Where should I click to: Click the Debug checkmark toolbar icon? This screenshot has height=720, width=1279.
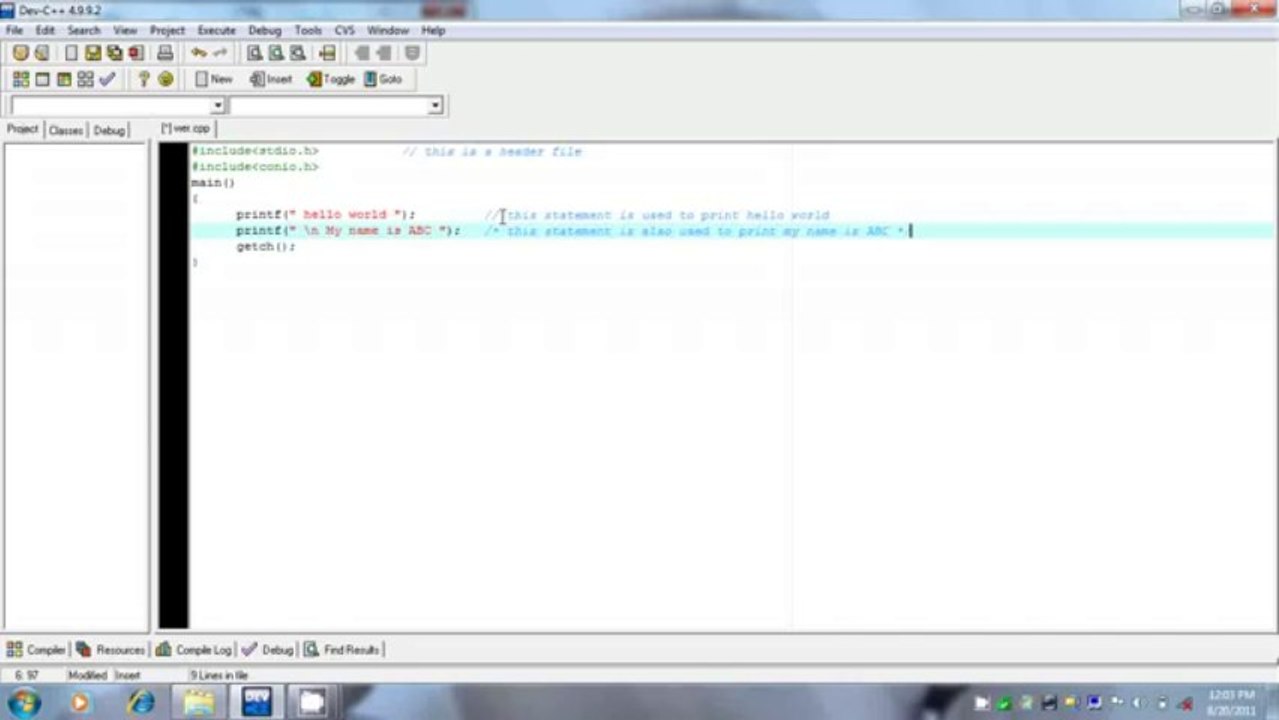(107, 79)
